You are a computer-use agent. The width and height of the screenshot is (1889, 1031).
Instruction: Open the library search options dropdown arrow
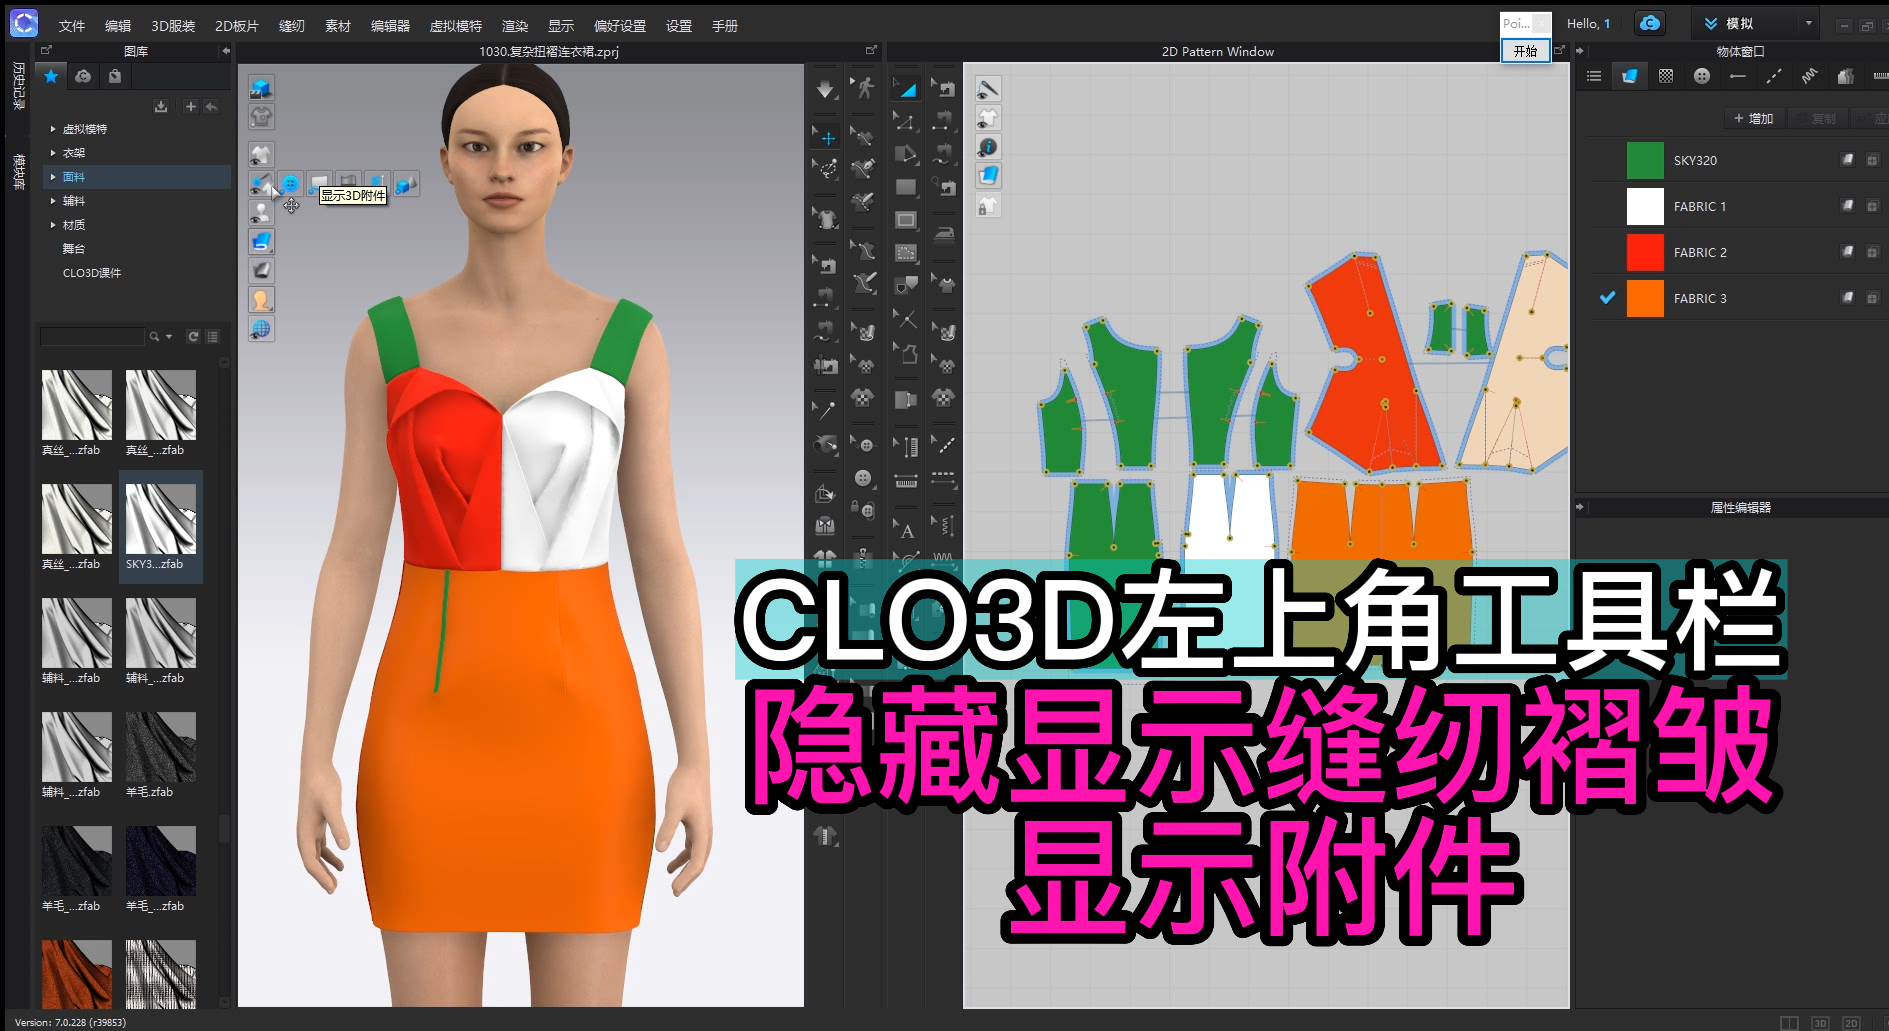point(169,337)
